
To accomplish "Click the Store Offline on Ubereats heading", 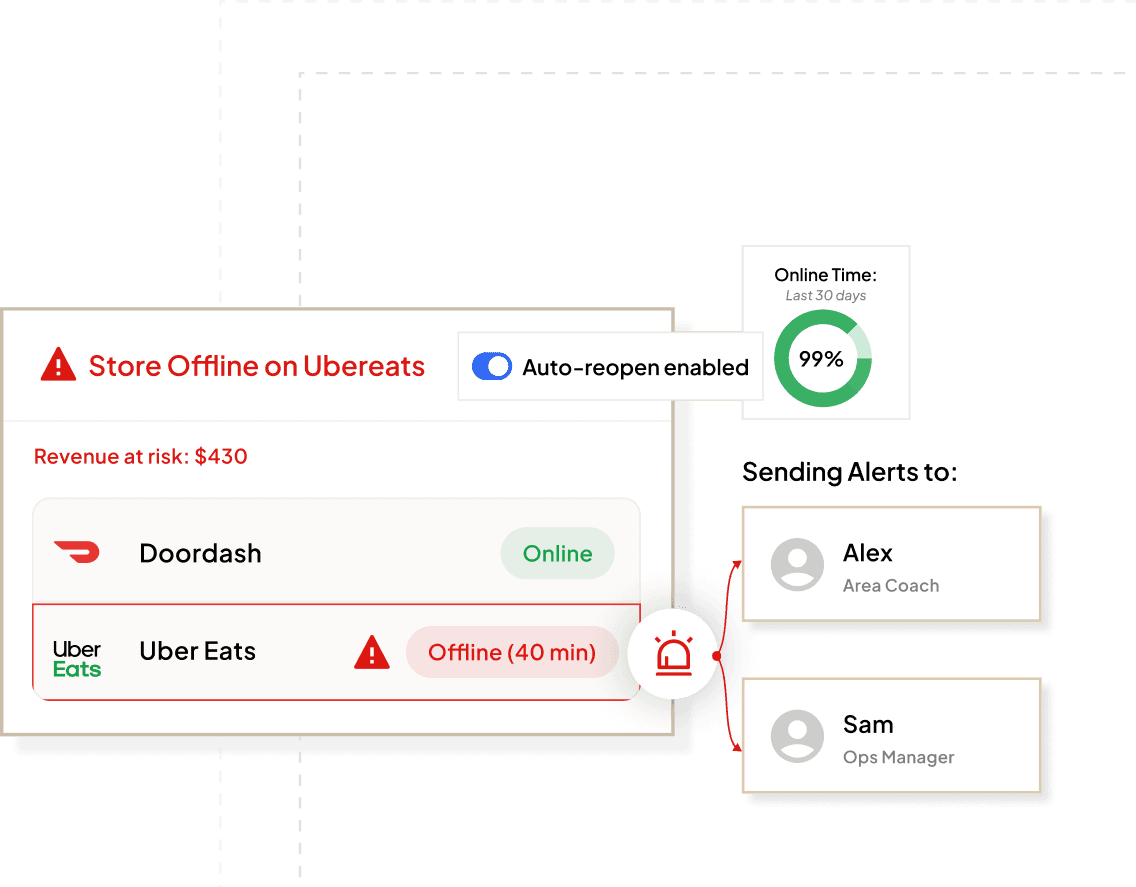I will point(256,366).
